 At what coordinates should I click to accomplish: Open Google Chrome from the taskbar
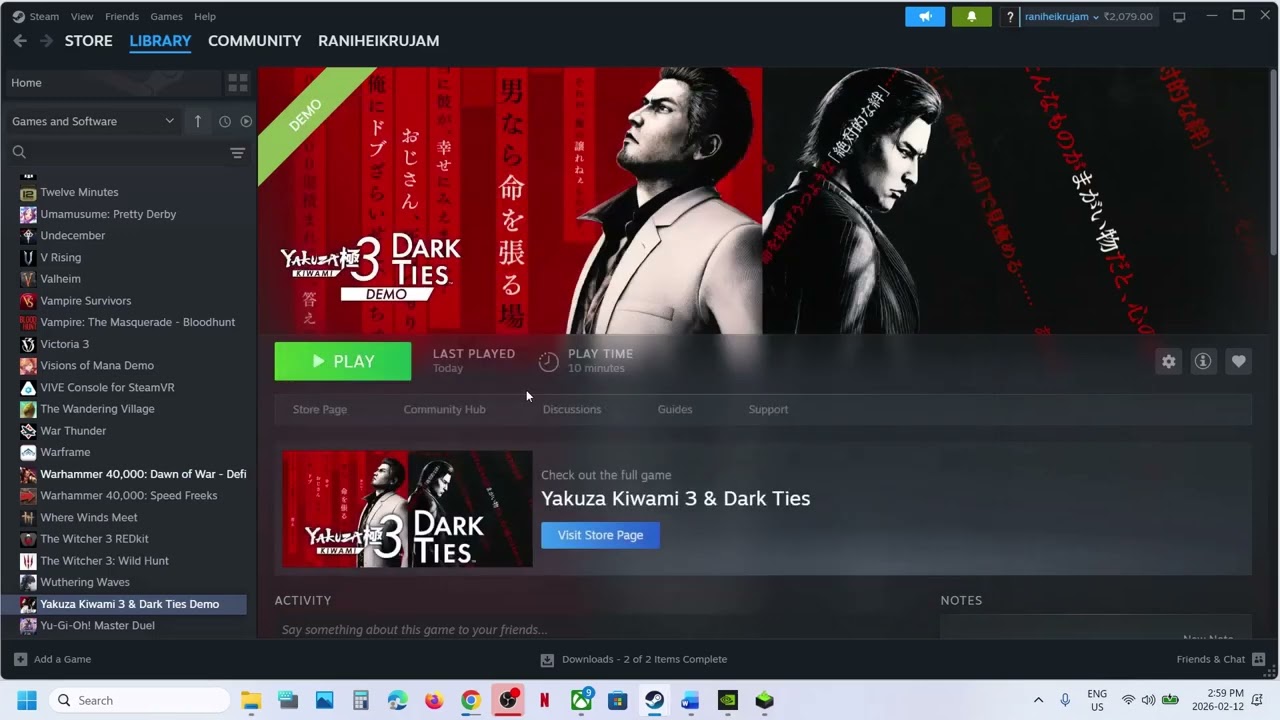point(471,700)
